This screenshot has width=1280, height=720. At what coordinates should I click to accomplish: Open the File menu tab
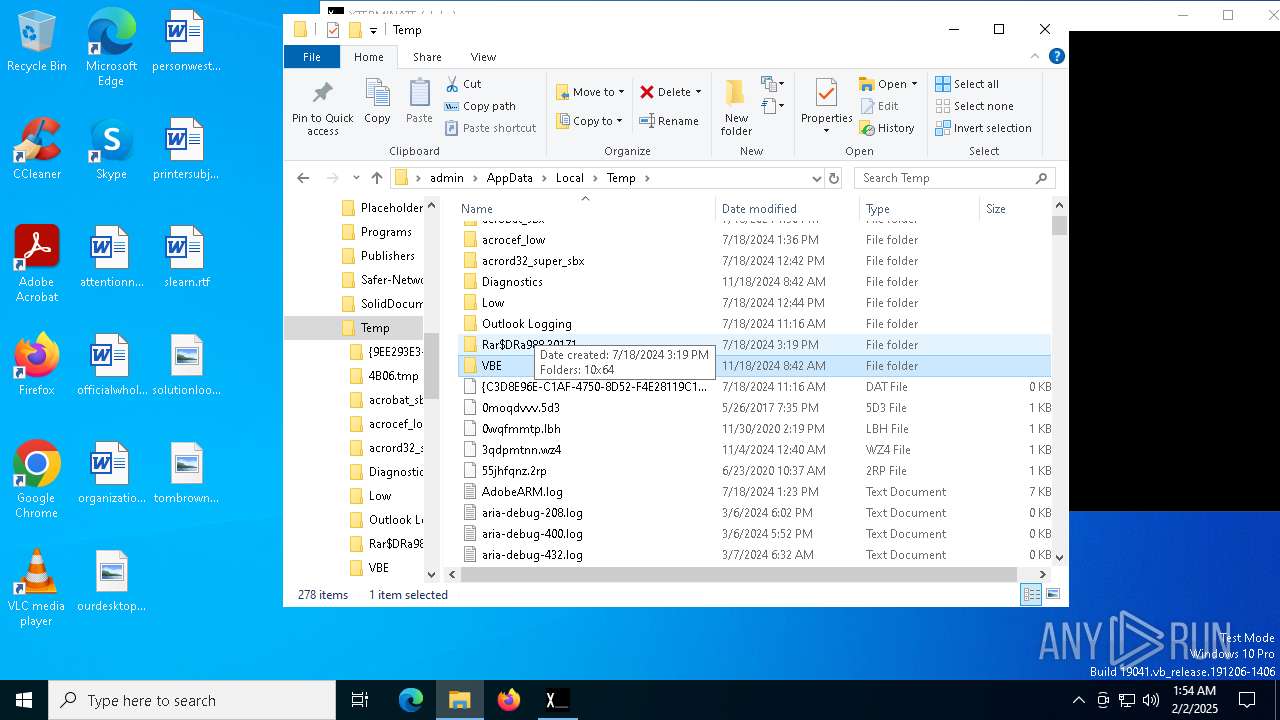pyautogui.click(x=312, y=57)
